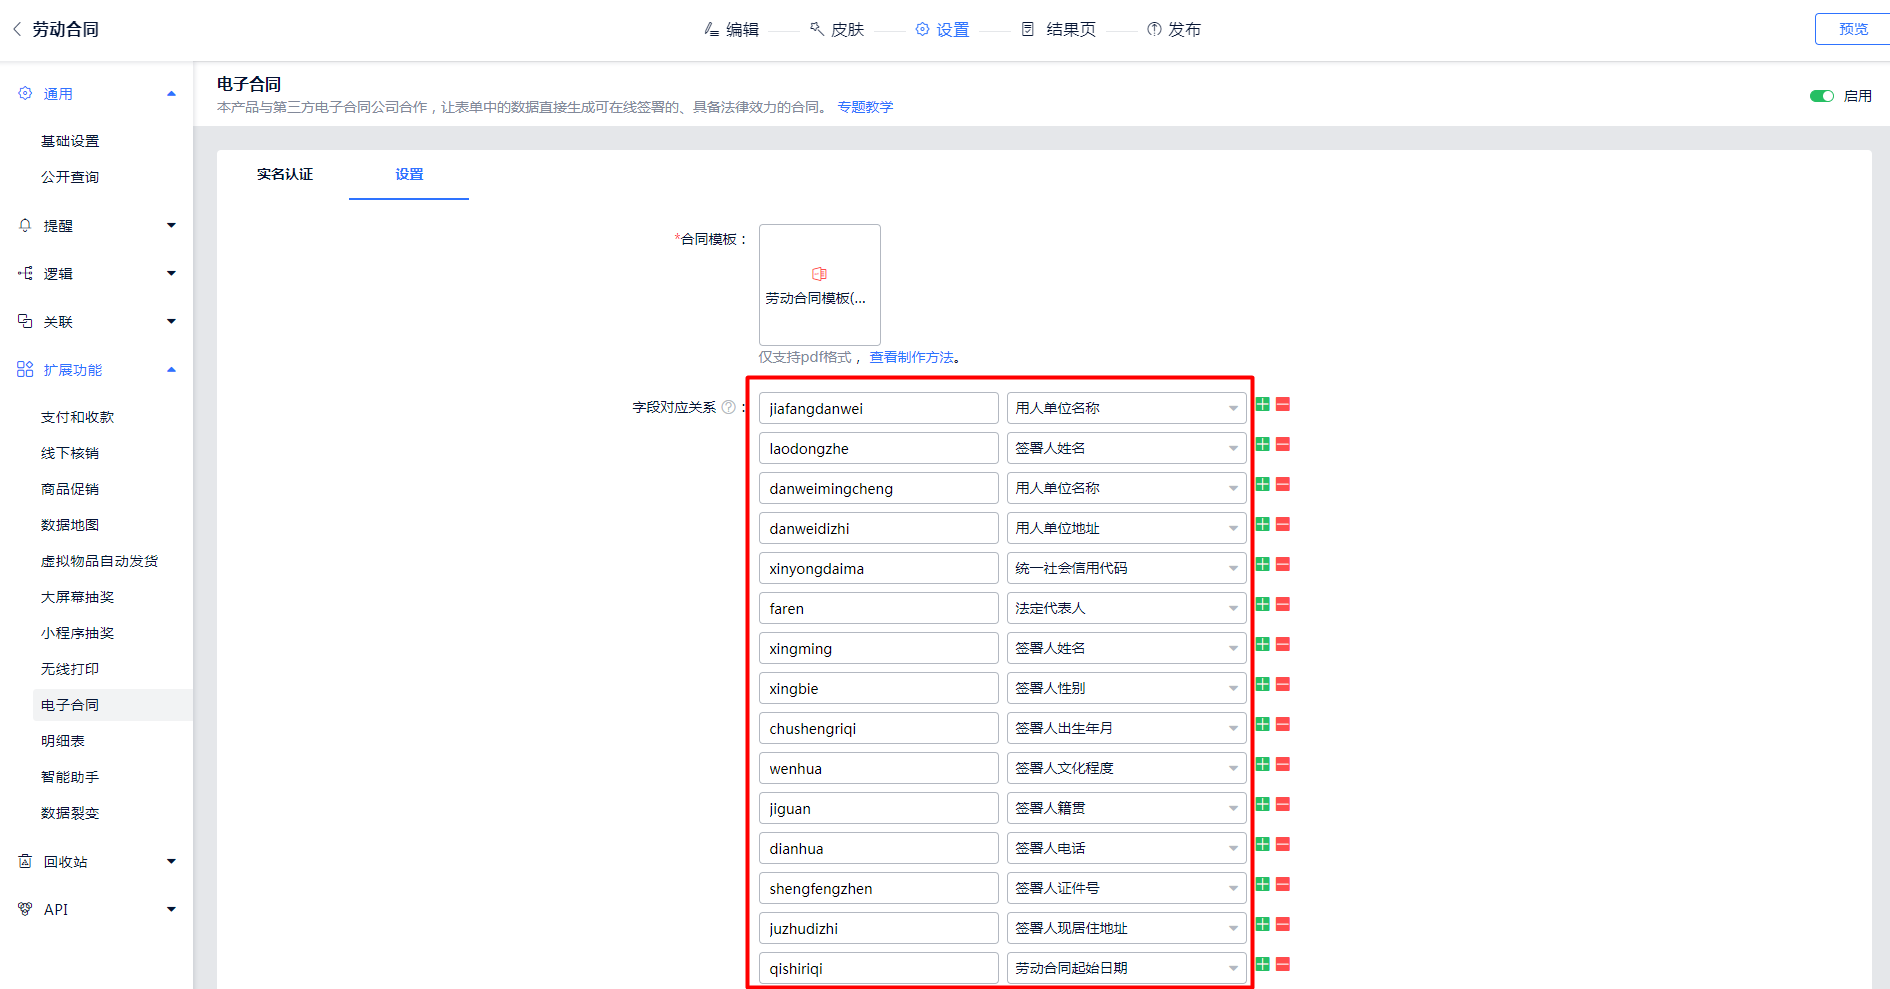Viewport: 1890px width, 989px height.
Task: Click red minus icon on laodongzhe row
Action: (x=1283, y=445)
